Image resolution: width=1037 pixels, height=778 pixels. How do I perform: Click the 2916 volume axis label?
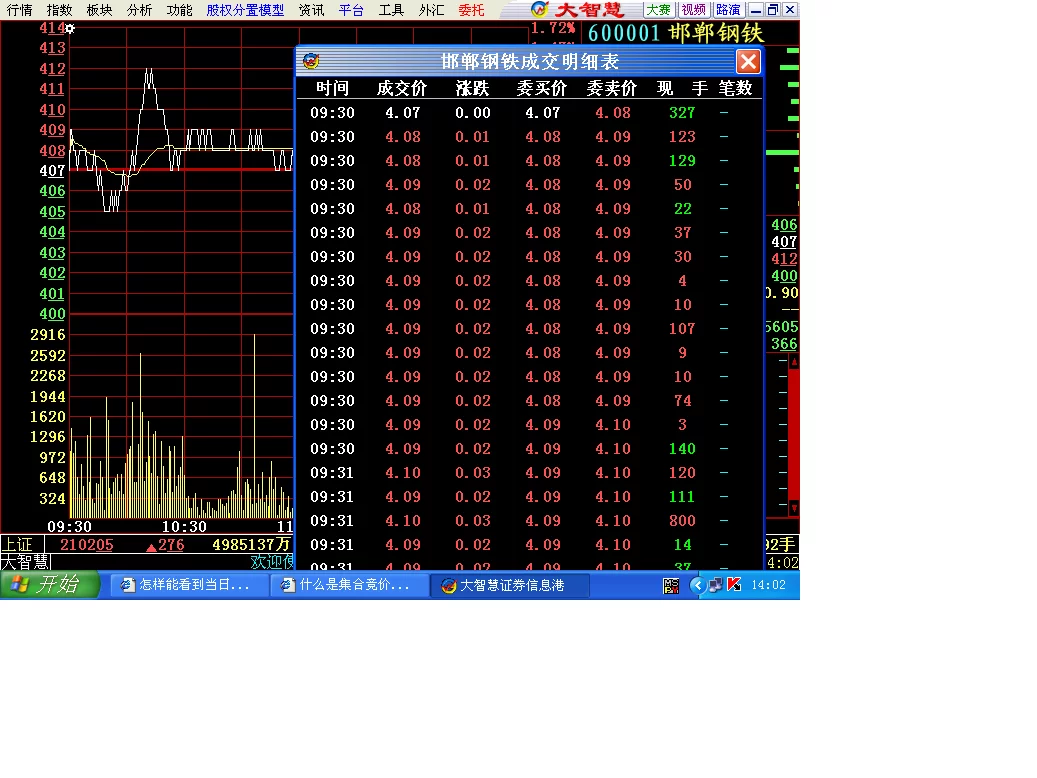(x=48, y=335)
